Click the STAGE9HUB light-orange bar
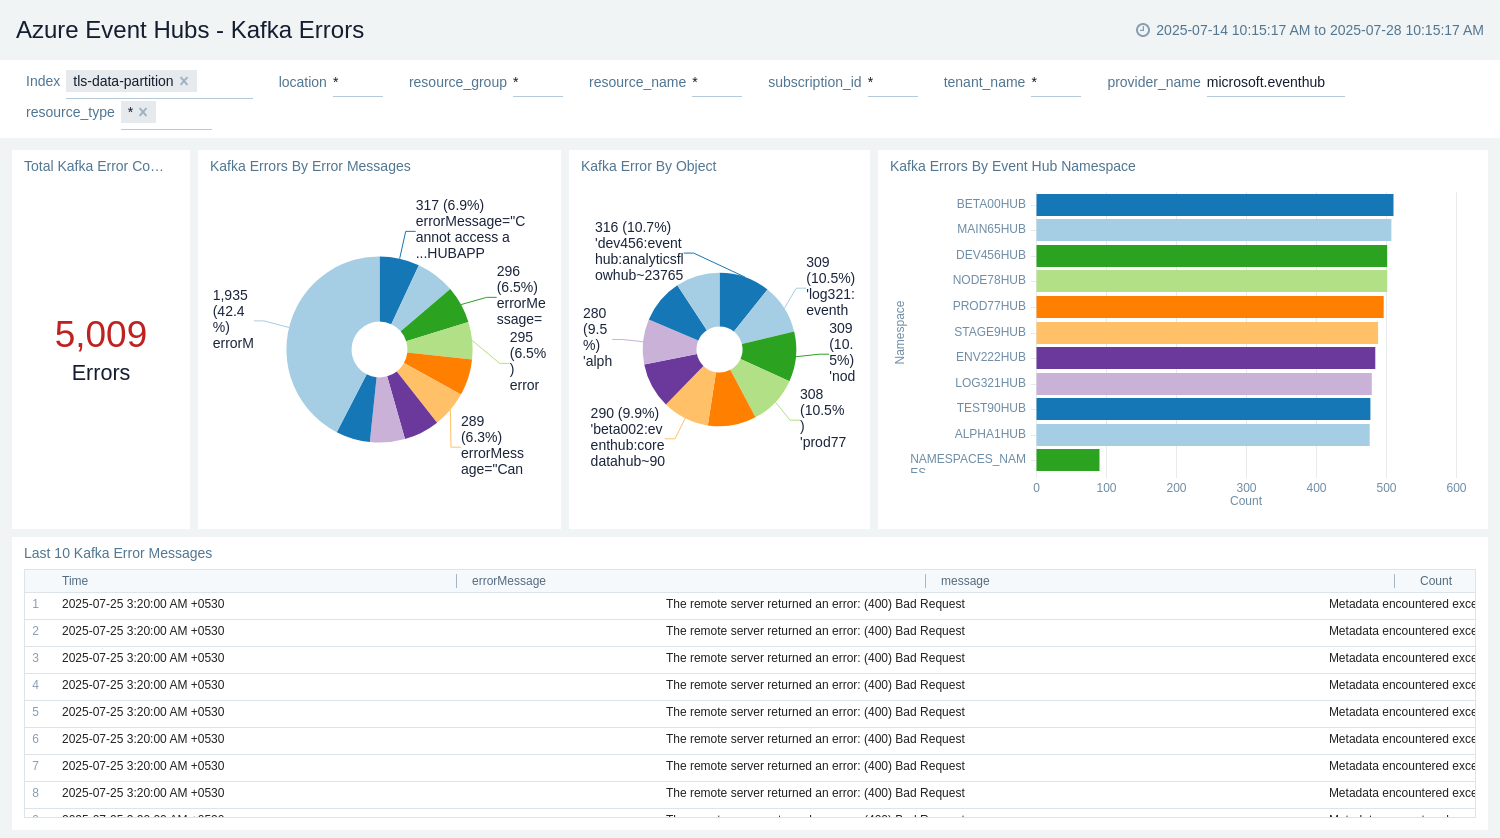 pos(1207,333)
